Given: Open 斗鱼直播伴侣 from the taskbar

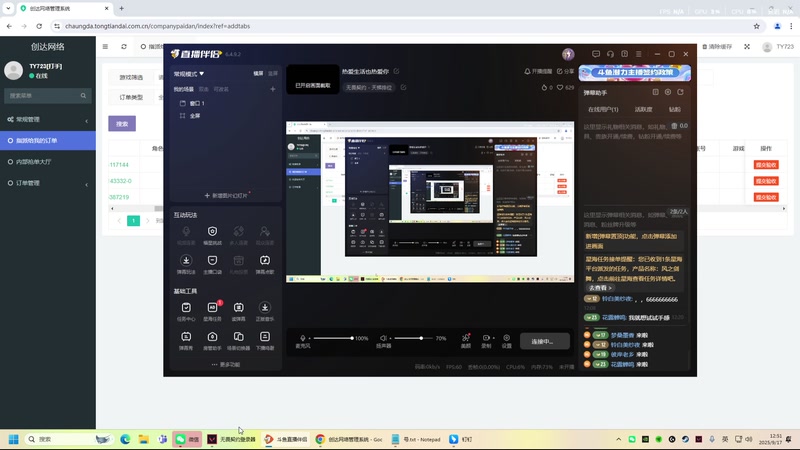Looking at the screenshot, I should pos(286,439).
